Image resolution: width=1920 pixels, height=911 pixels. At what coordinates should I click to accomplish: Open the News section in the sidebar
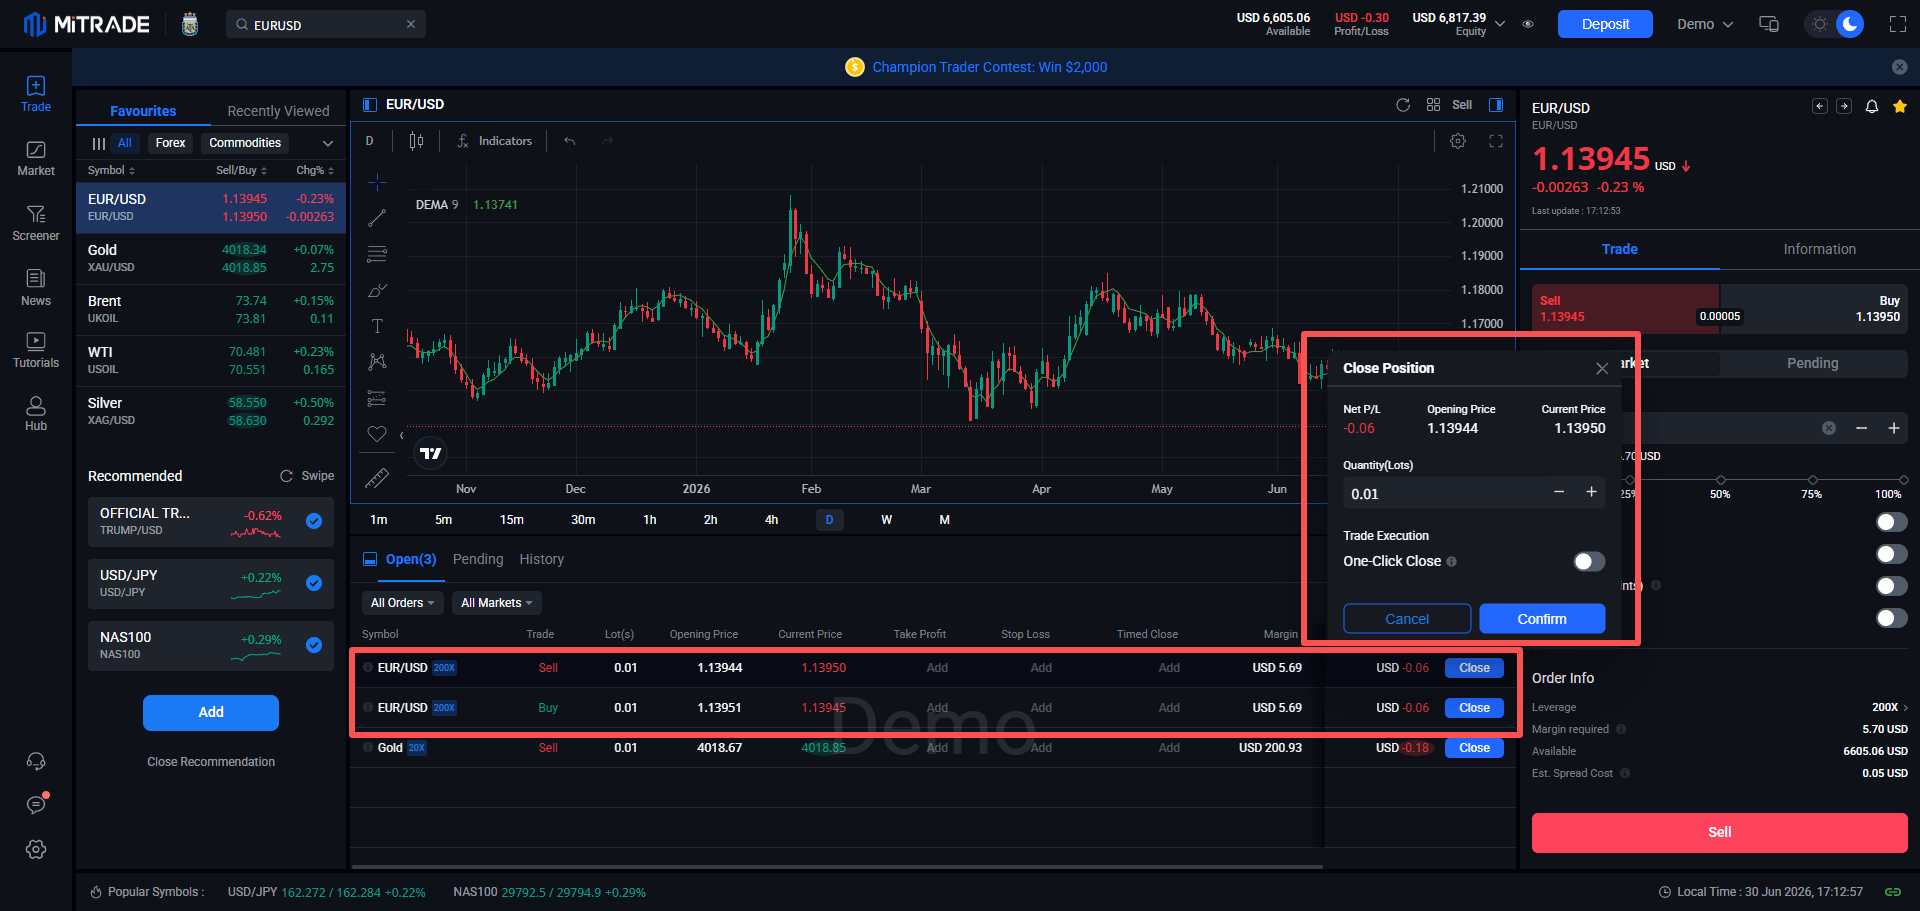coord(36,288)
